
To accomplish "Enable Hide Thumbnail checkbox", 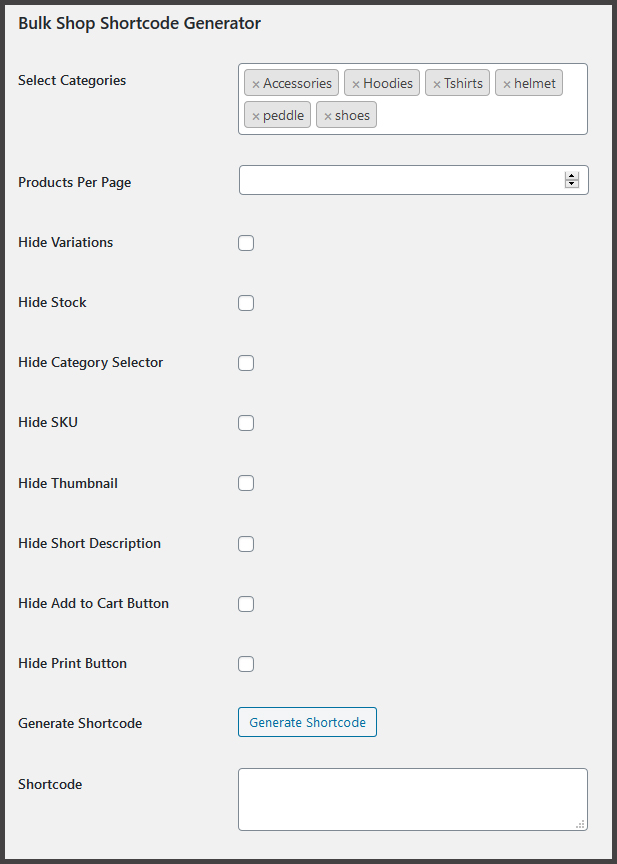I will pos(246,483).
